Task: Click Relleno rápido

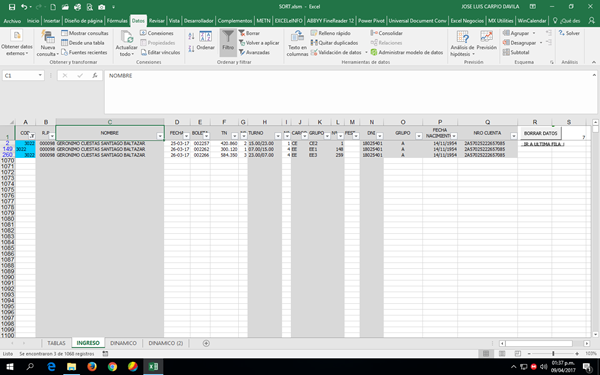Action: point(330,33)
